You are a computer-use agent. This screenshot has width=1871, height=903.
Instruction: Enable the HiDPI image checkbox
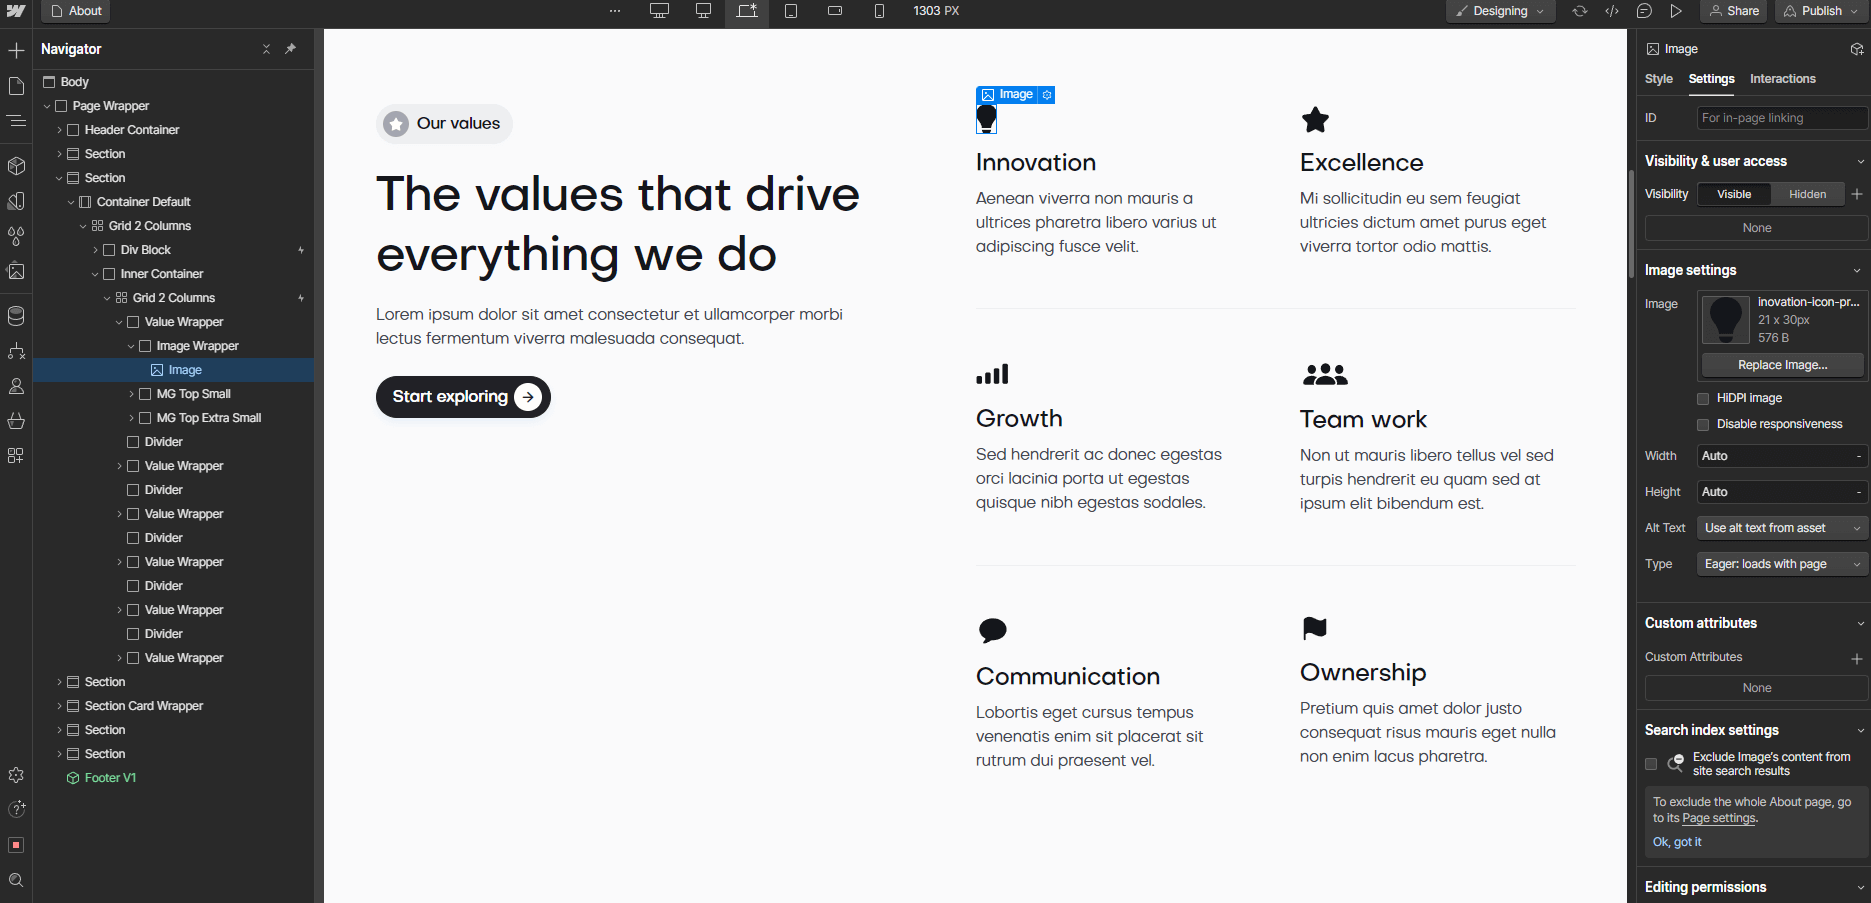point(1703,398)
